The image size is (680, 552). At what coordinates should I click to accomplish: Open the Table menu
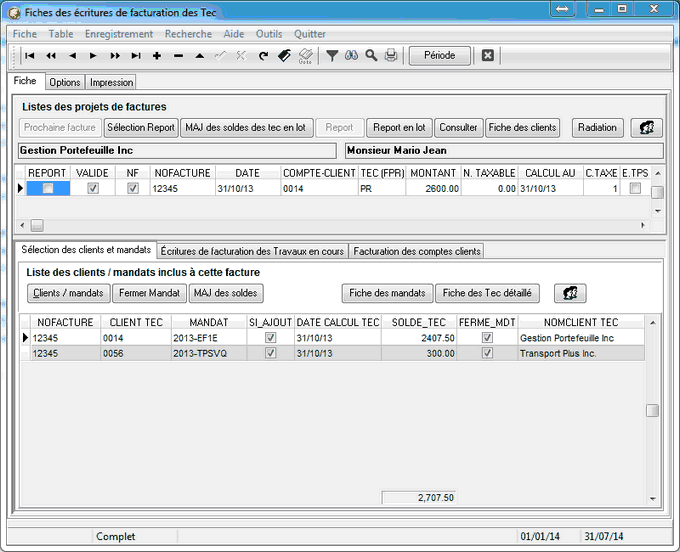[x=61, y=34]
